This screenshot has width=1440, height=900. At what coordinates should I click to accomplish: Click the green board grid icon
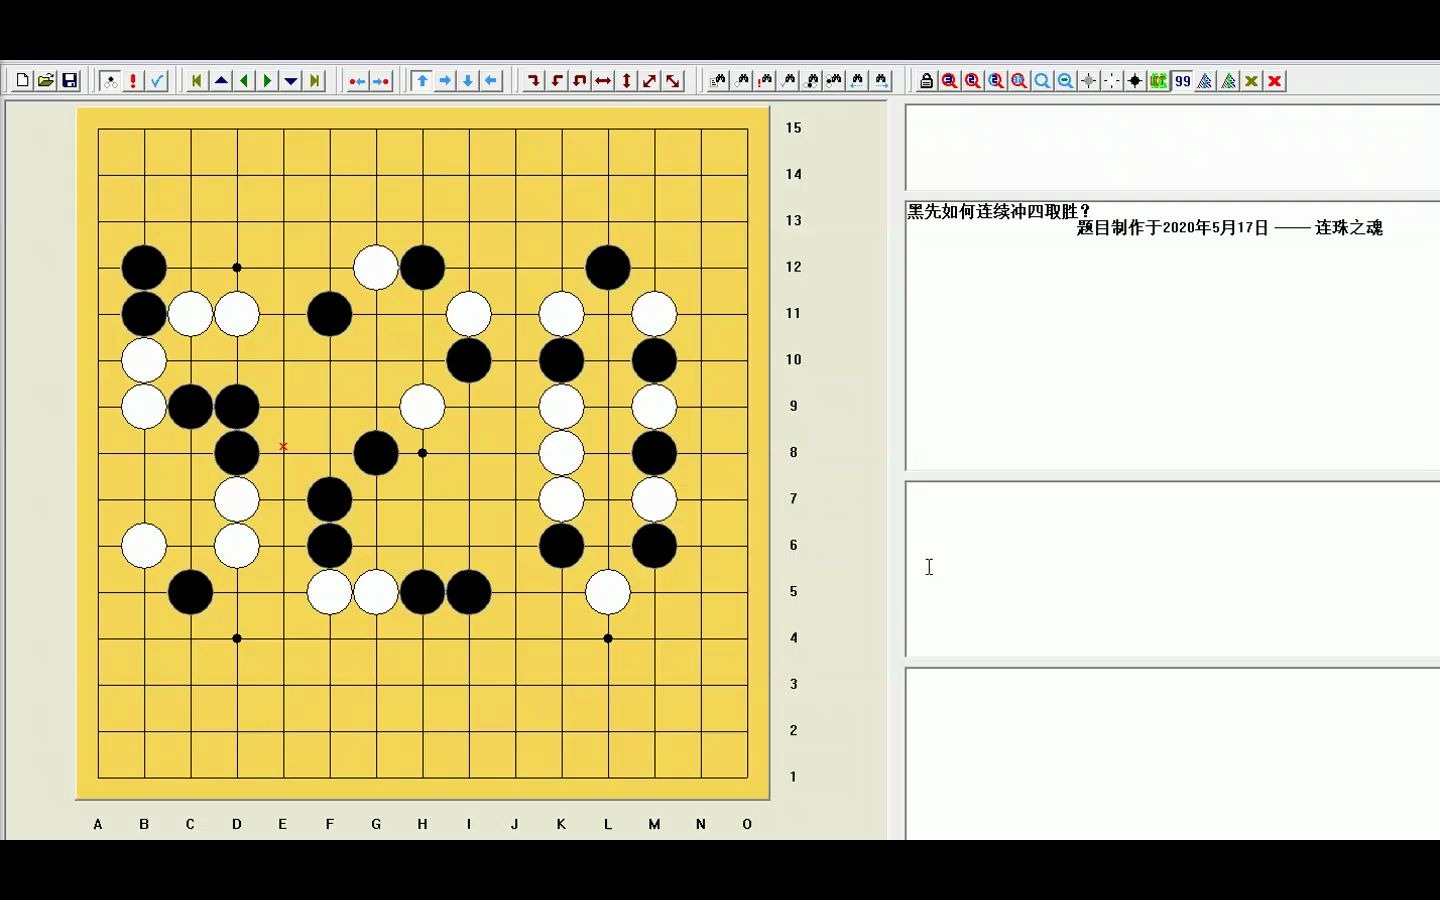(1158, 81)
